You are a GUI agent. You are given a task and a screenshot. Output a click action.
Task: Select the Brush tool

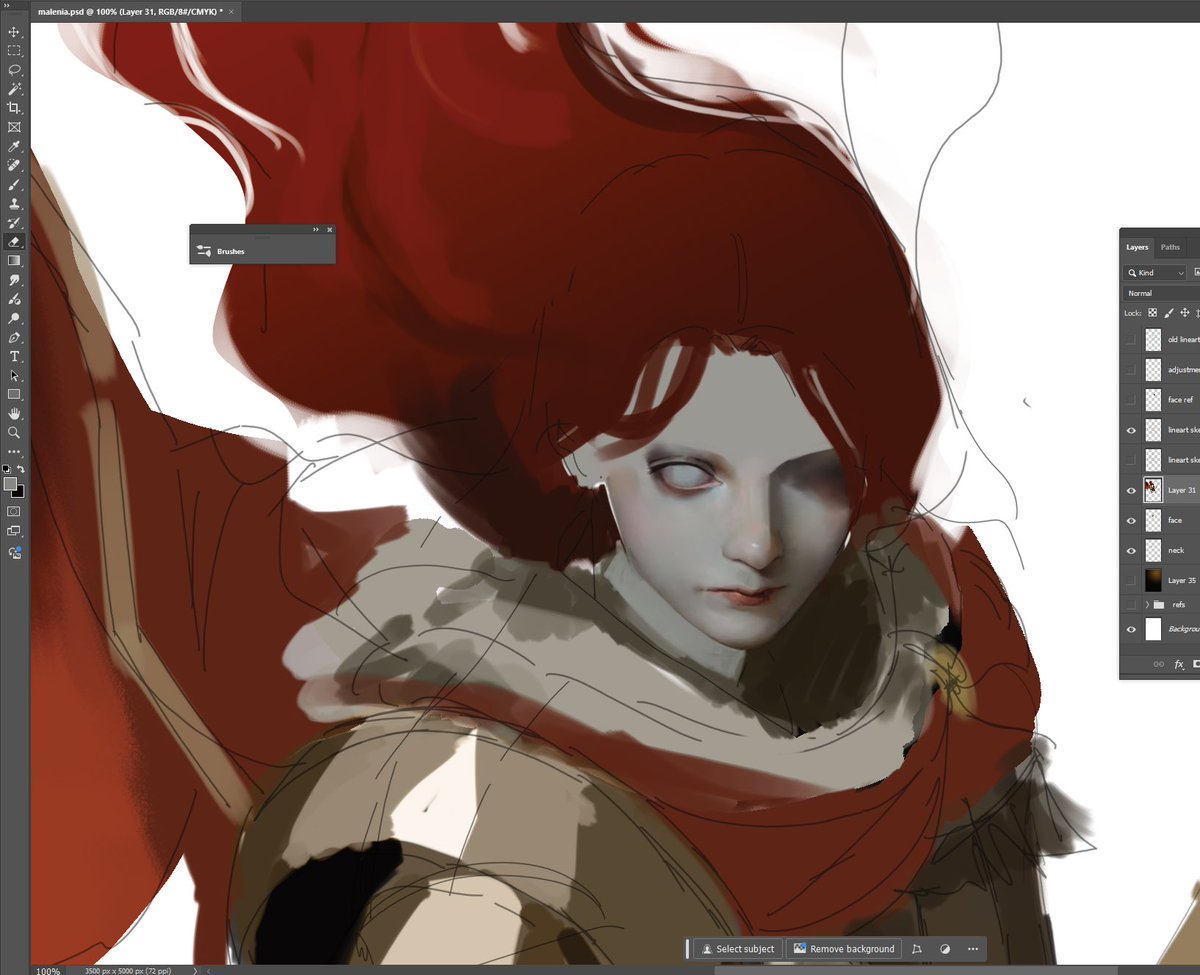click(x=14, y=185)
